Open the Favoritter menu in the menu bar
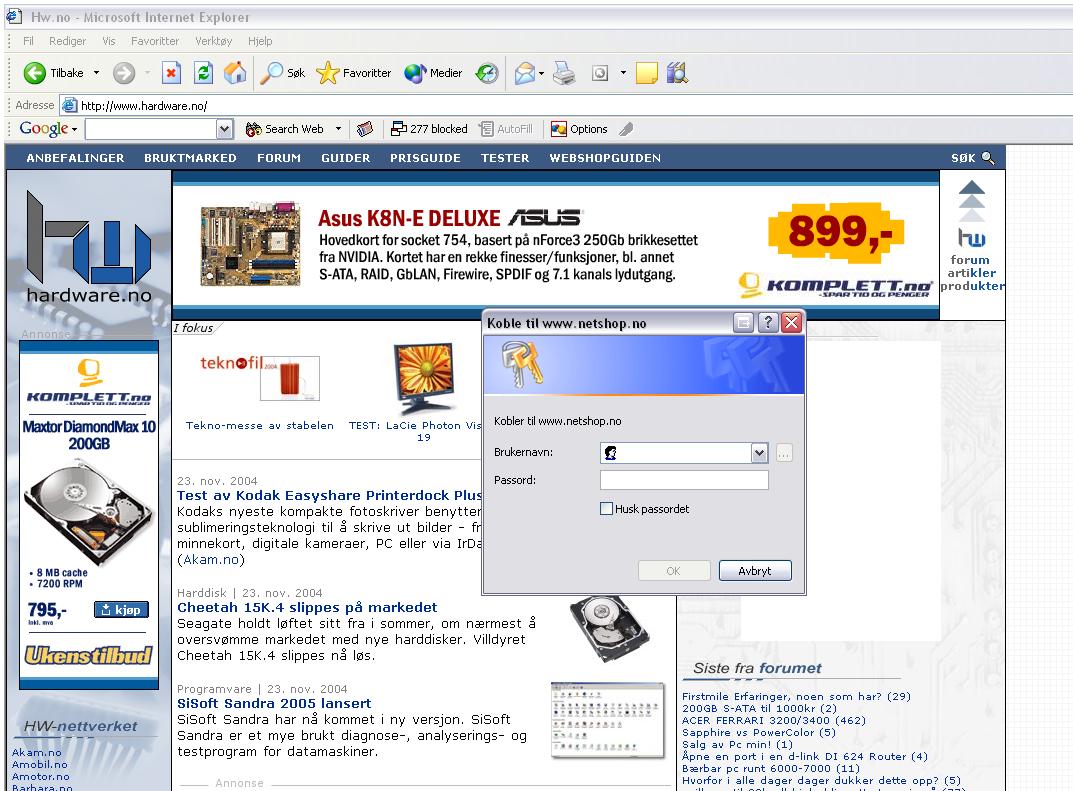This screenshot has height=791, width=1073. click(155, 41)
